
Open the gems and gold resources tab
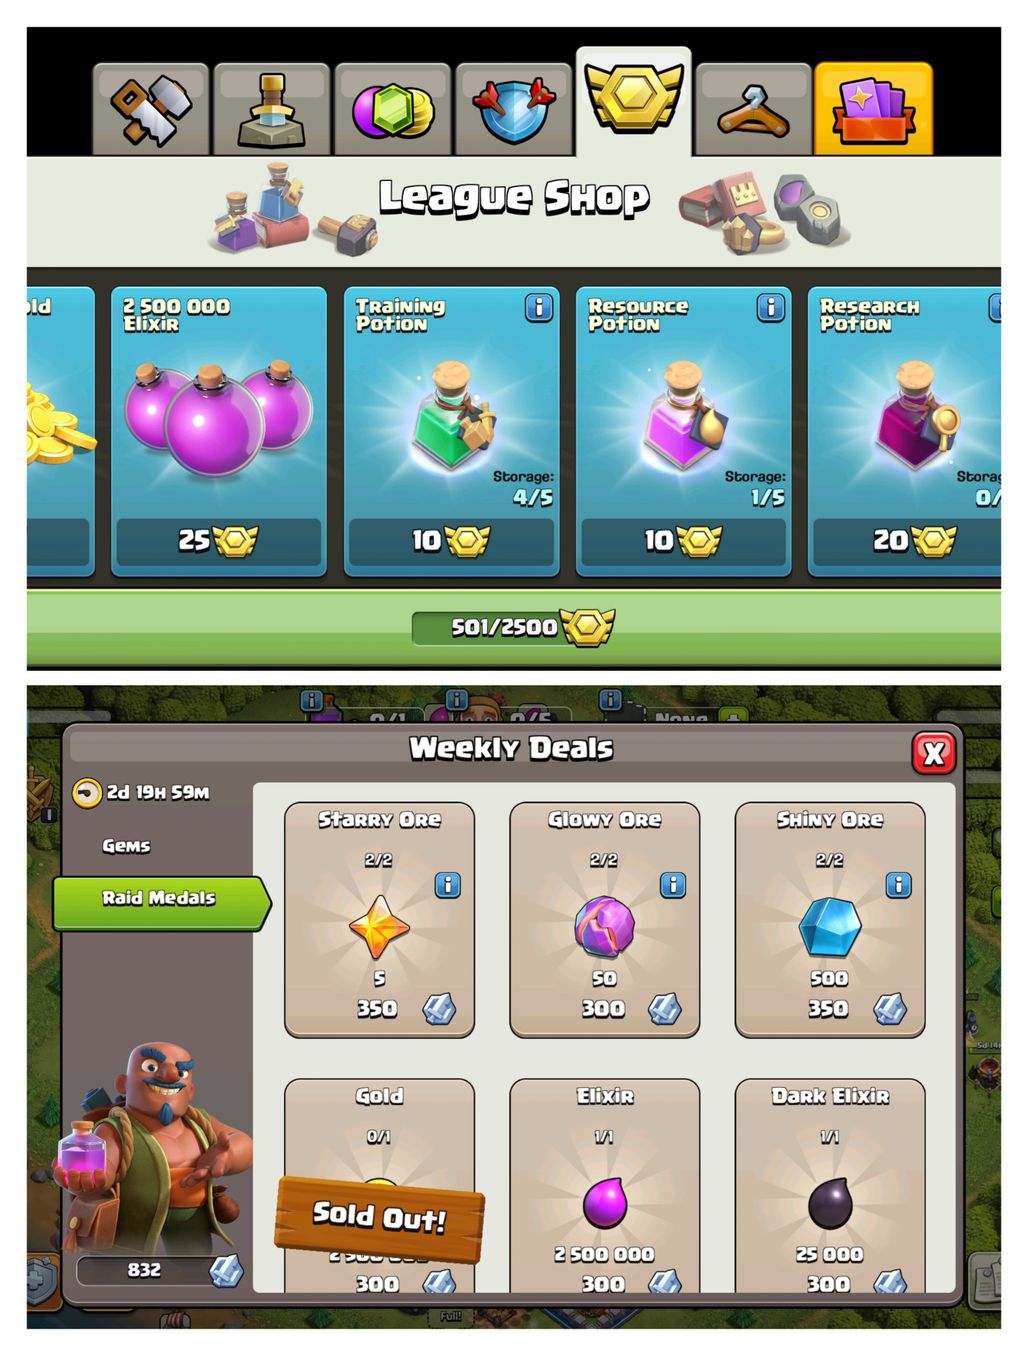click(x=393, y=109)
